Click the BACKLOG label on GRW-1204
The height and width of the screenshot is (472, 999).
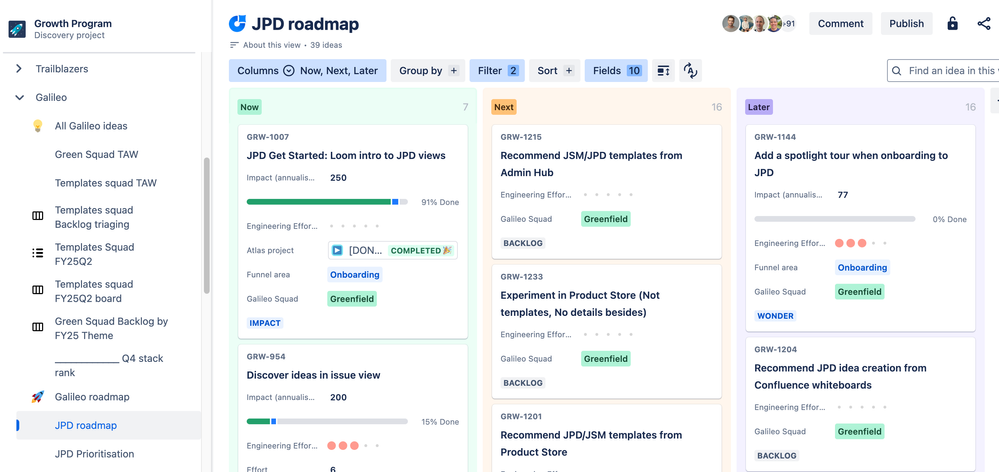pyautogui.click(x=777, y=456)
